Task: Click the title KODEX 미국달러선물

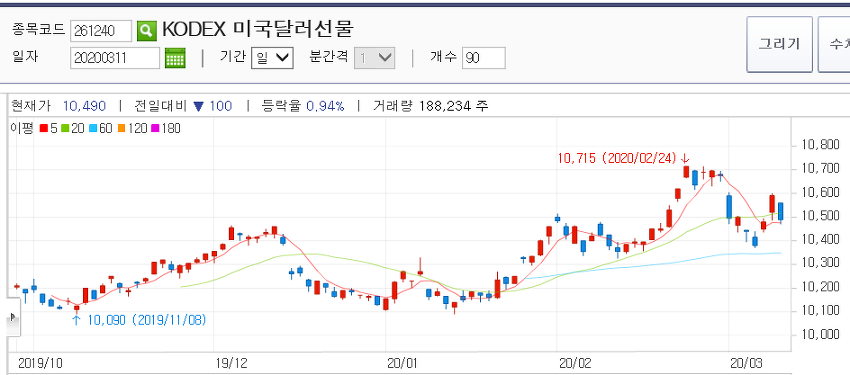Action: (x=258, y=29)
